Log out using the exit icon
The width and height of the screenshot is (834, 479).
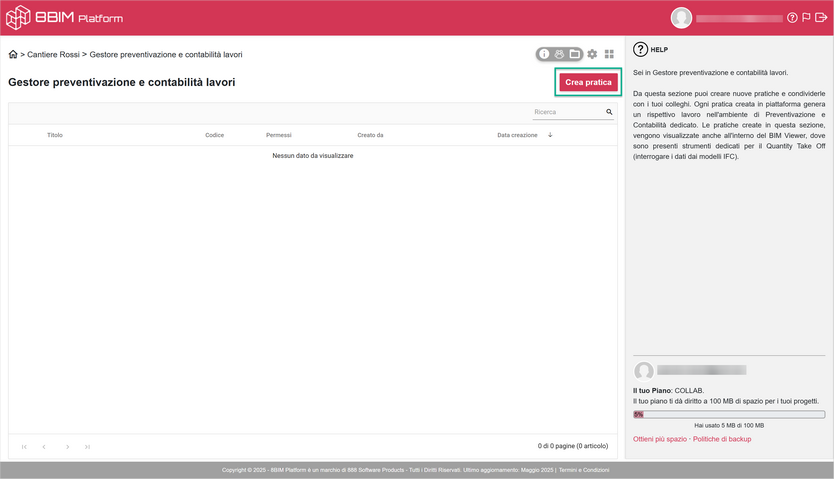coord(820,18)
